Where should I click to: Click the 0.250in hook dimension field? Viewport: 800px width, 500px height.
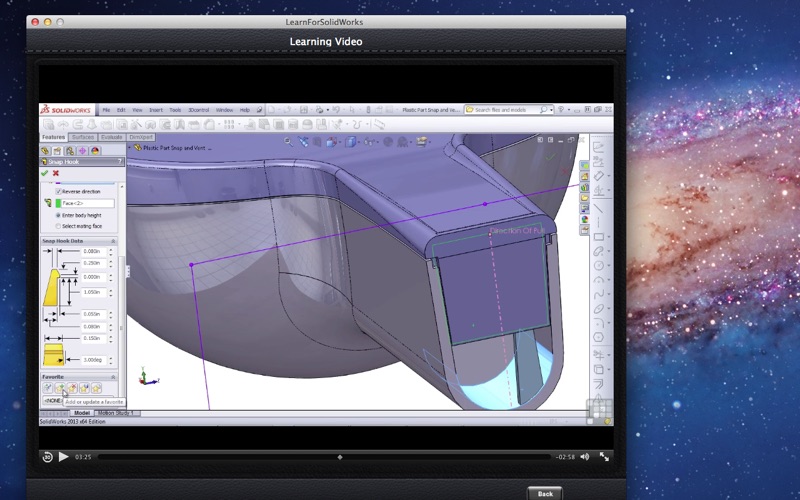click(94, 263)
